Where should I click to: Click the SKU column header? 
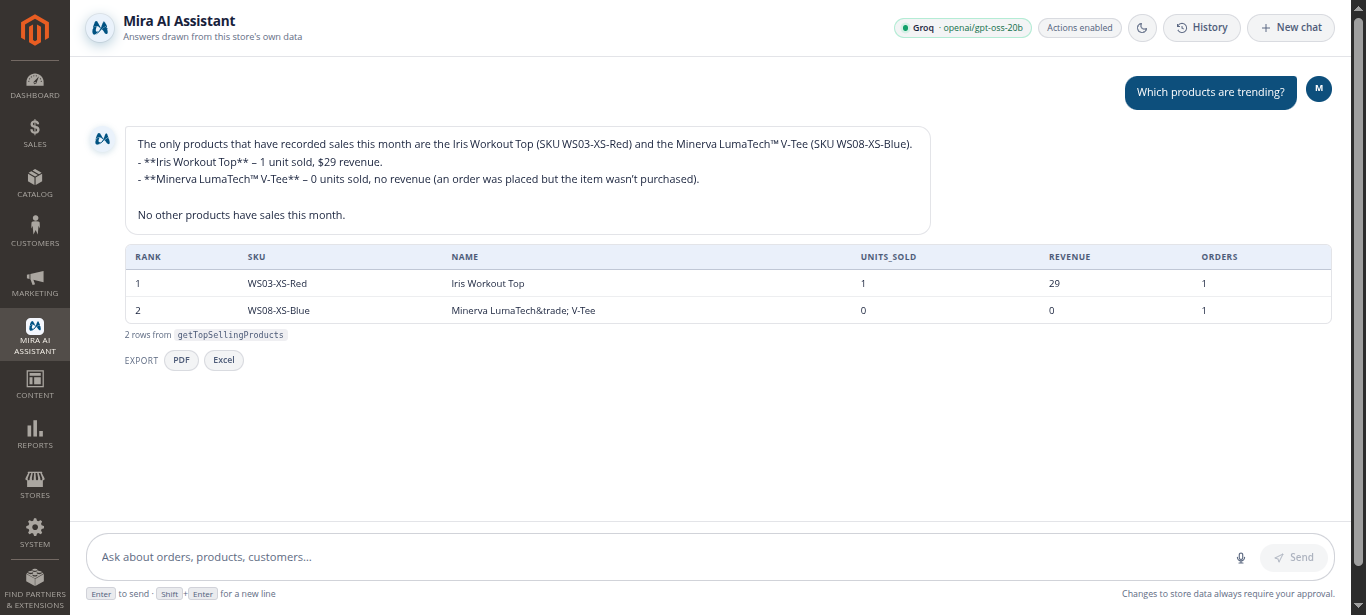tap(257, 257)
